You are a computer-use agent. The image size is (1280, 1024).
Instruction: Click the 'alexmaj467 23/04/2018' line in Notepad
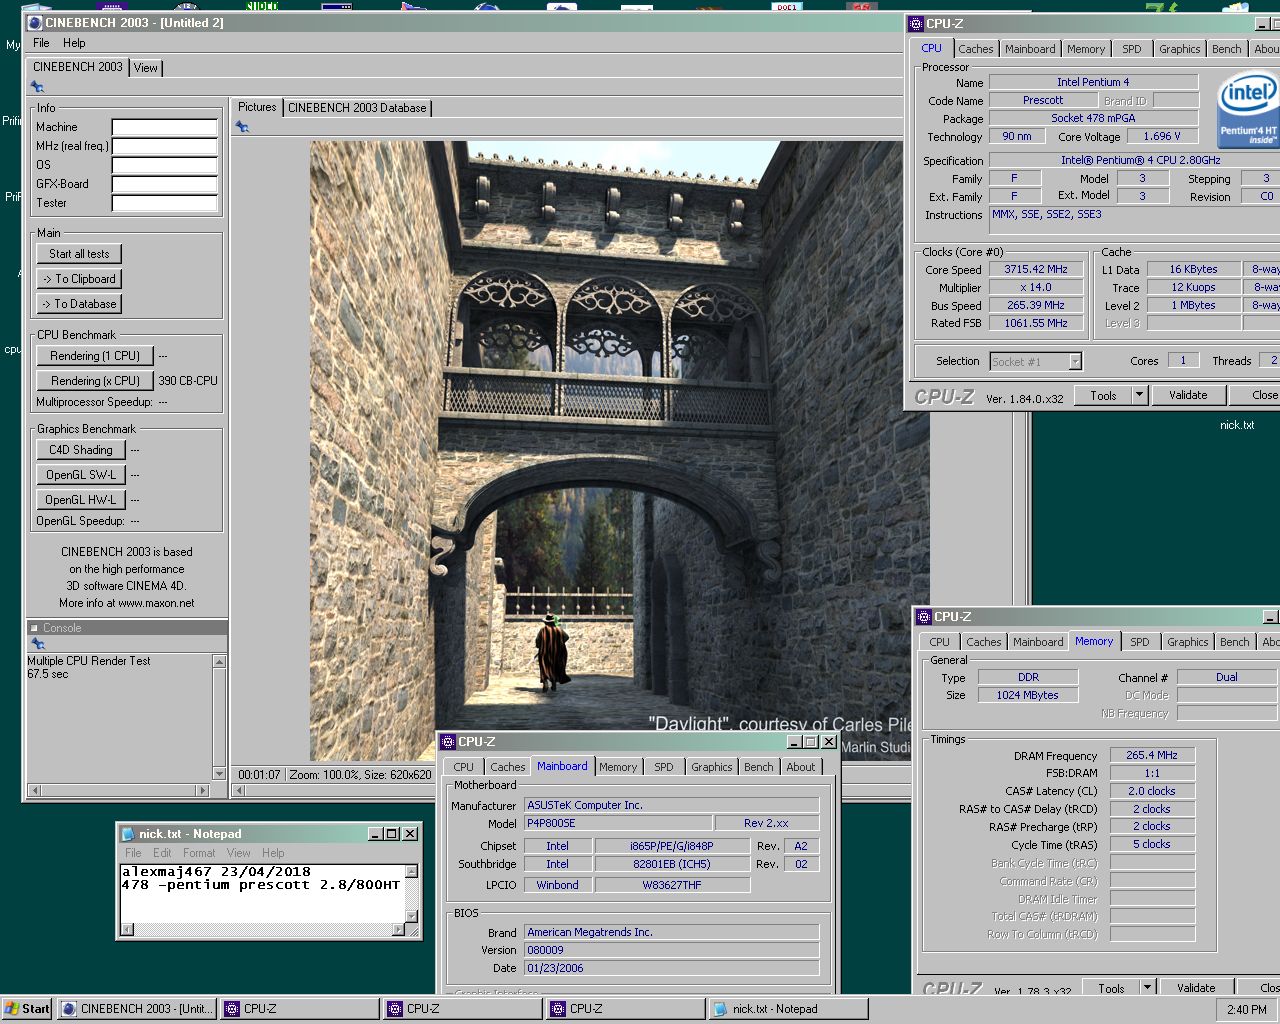click(x=216, y=872)
